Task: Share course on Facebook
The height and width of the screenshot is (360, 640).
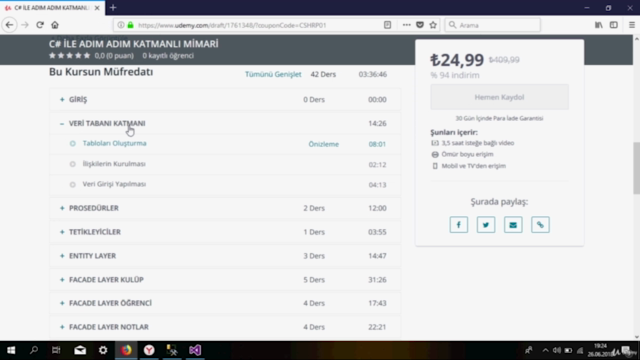Action: coord(459,224)
